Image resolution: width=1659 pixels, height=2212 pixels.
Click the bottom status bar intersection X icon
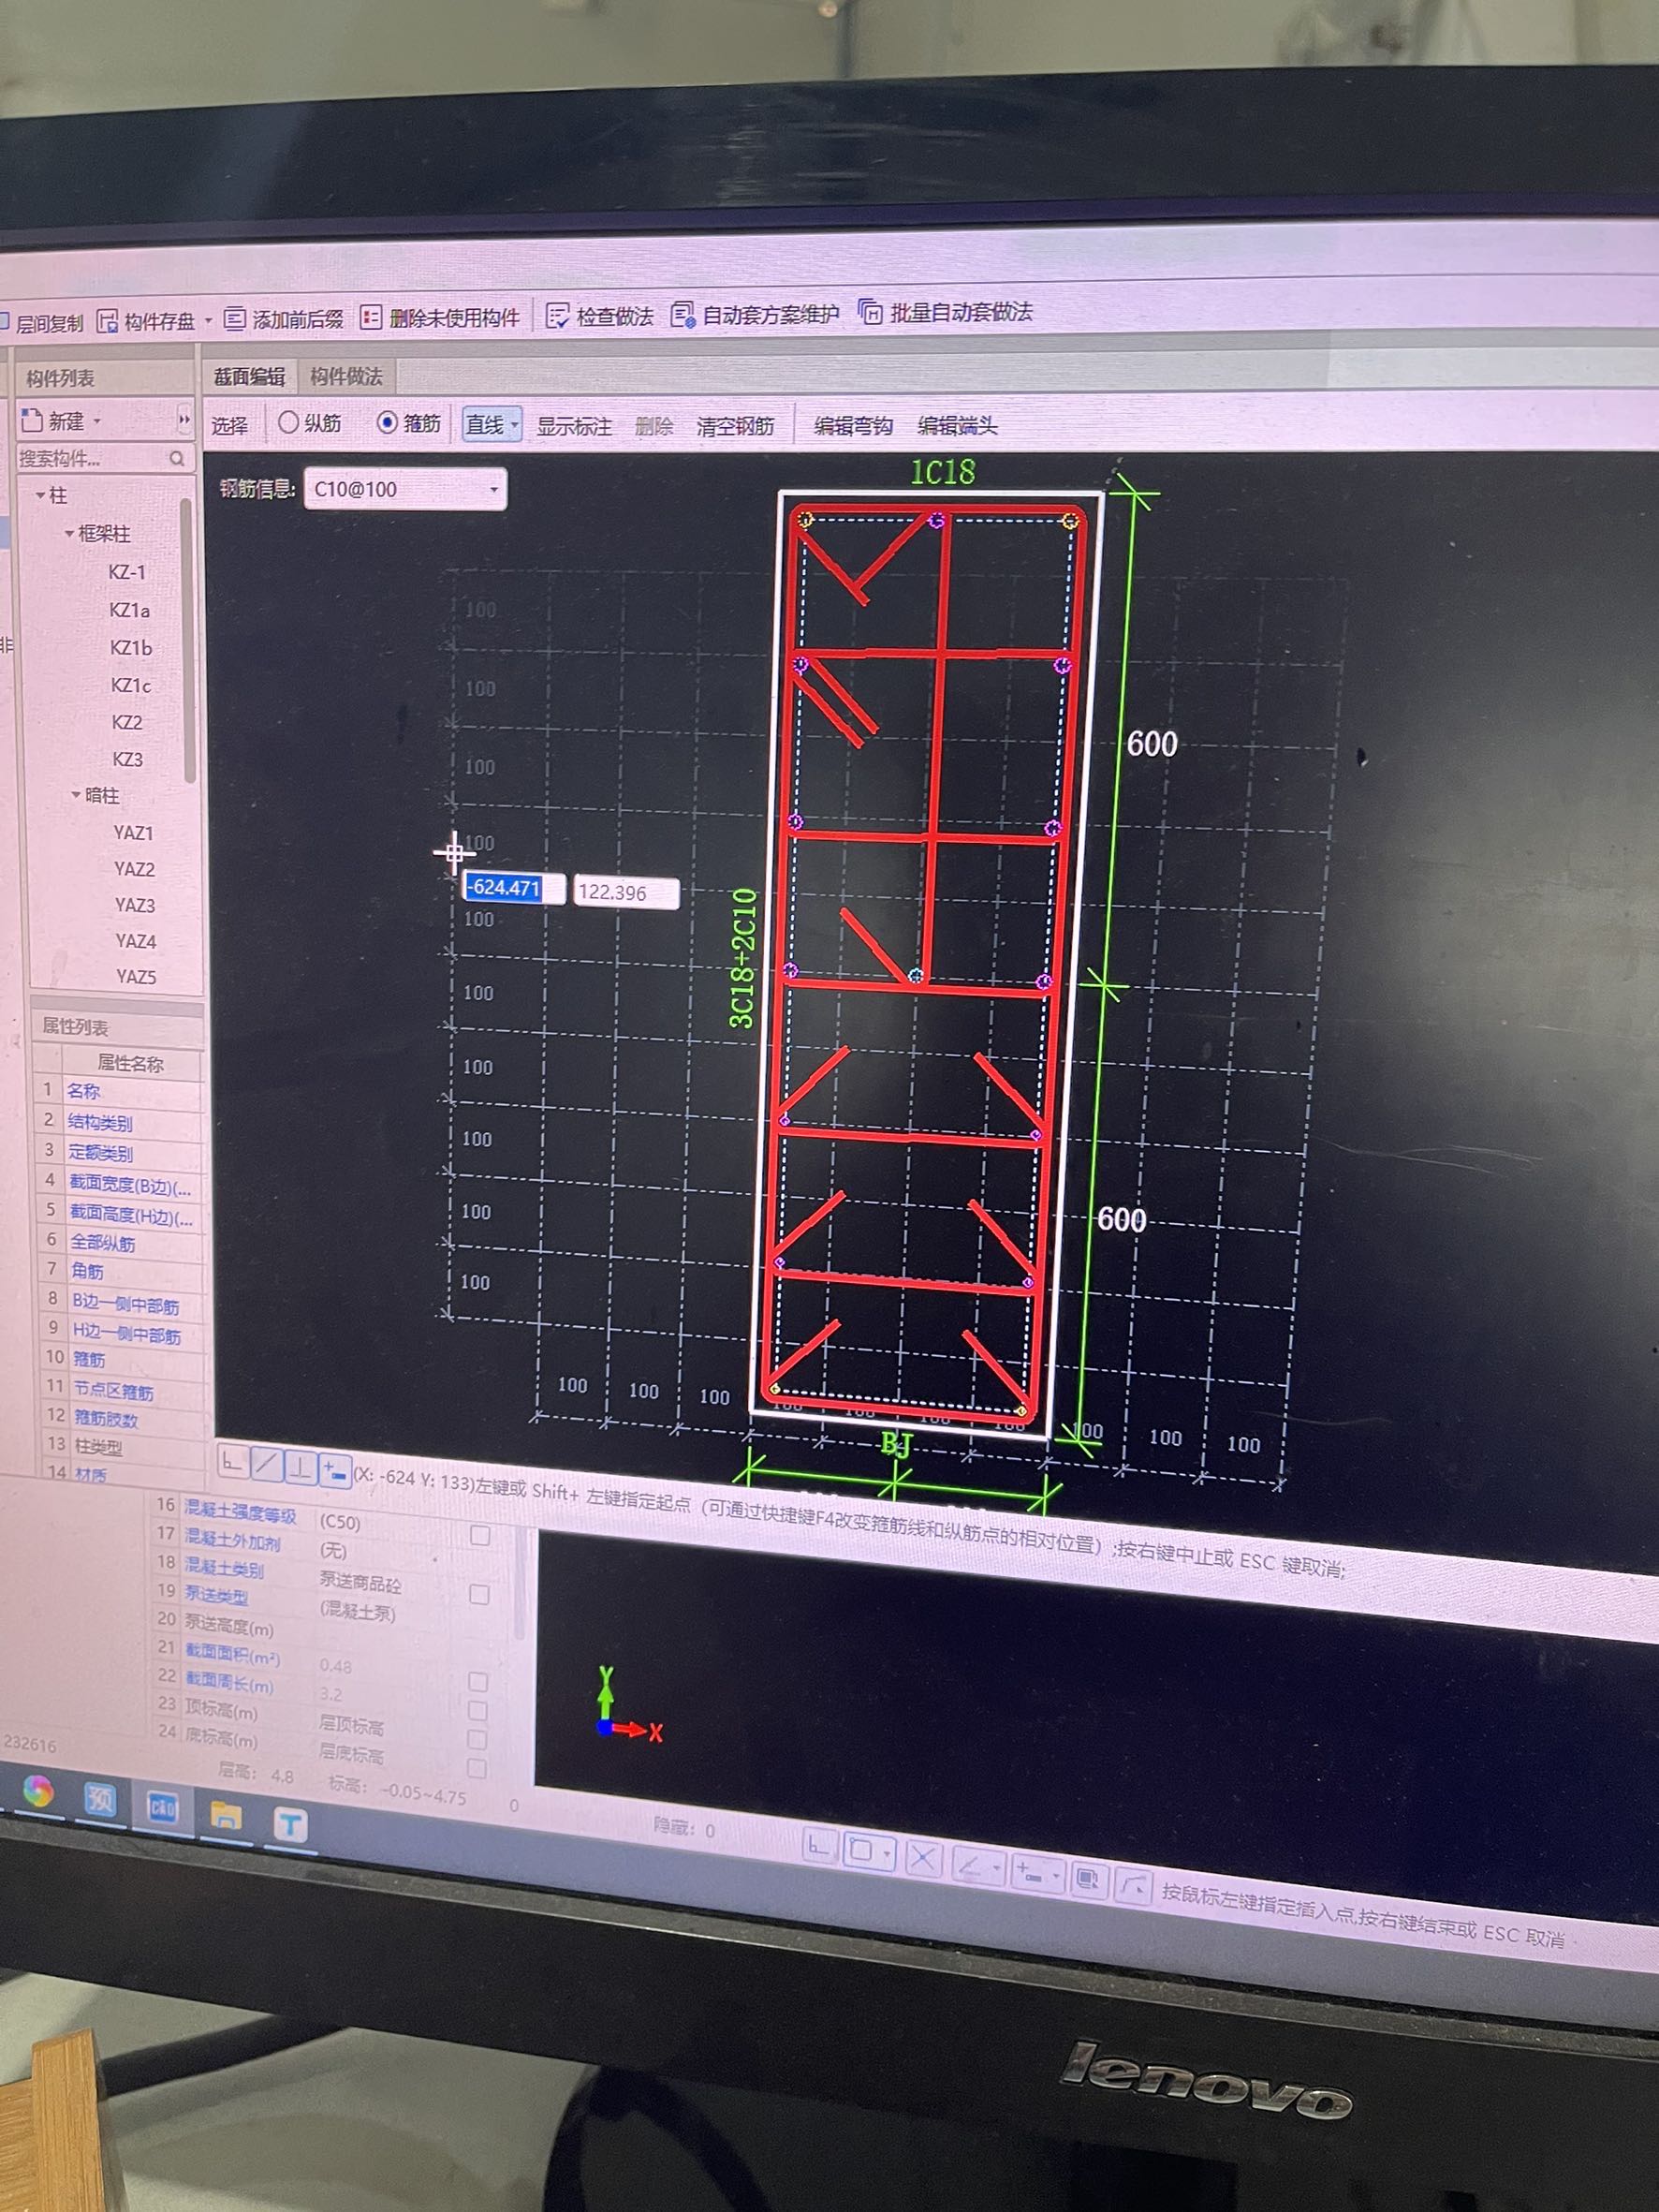point(923,1859)
